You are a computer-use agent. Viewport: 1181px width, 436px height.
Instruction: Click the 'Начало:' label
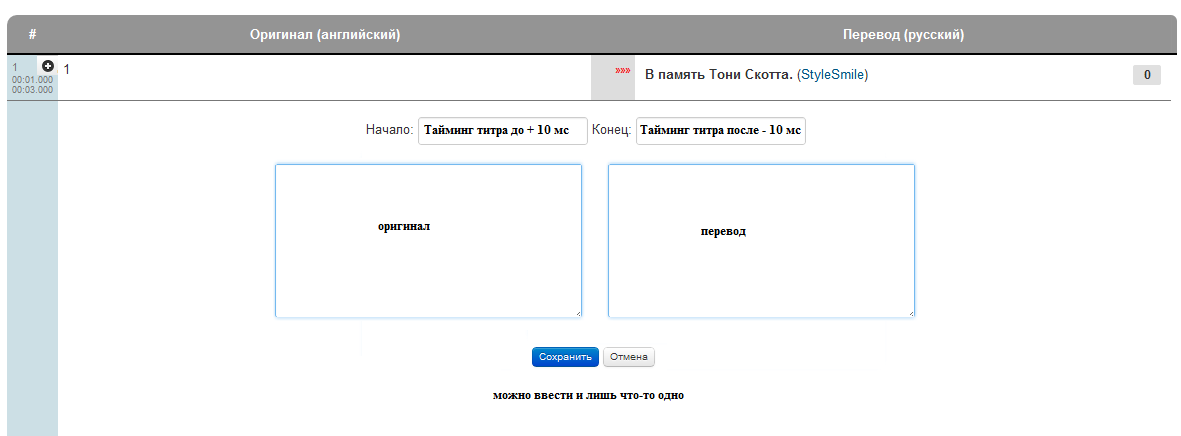coord(389,130)
